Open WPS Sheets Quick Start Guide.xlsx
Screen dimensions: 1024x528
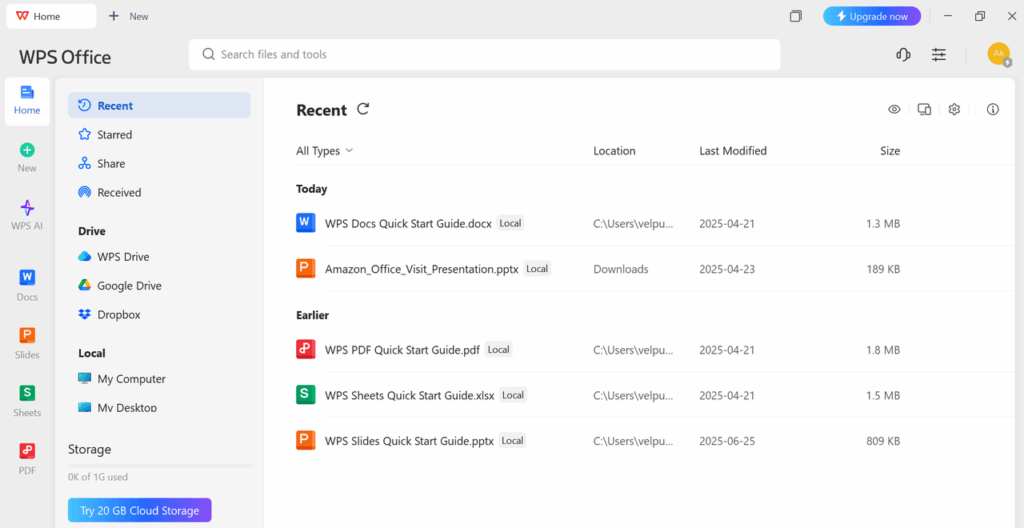410,395
